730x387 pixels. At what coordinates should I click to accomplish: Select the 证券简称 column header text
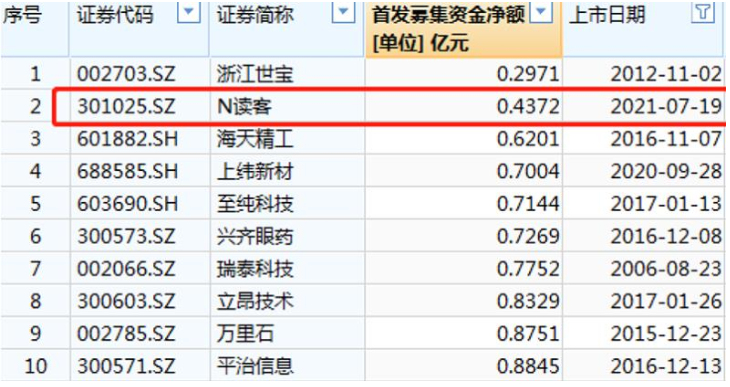[256, 14]
